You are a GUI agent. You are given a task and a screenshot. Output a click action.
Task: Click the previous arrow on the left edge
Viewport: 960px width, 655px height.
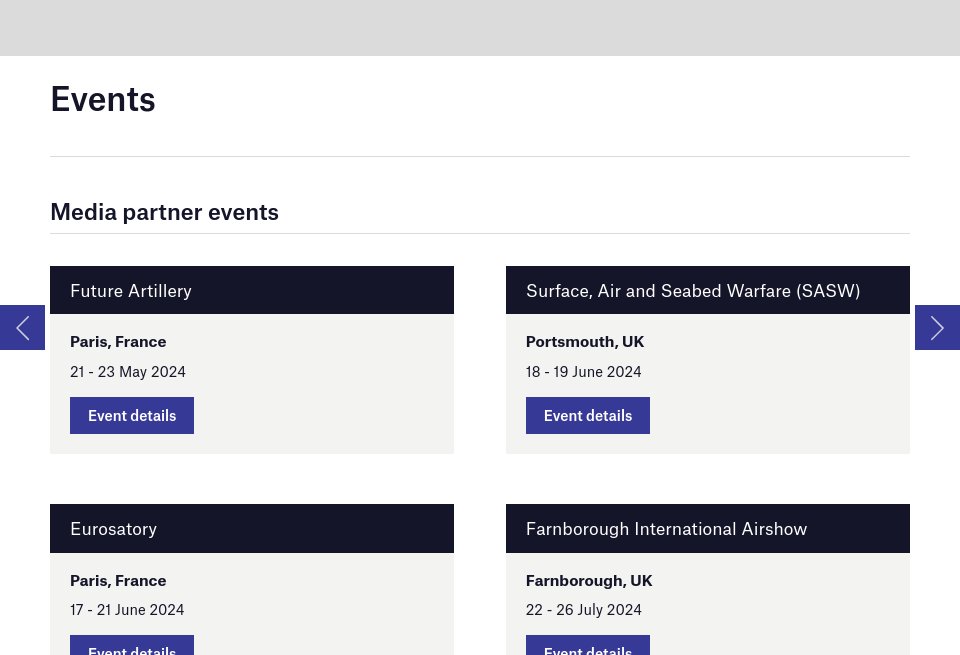coord(22,328)
